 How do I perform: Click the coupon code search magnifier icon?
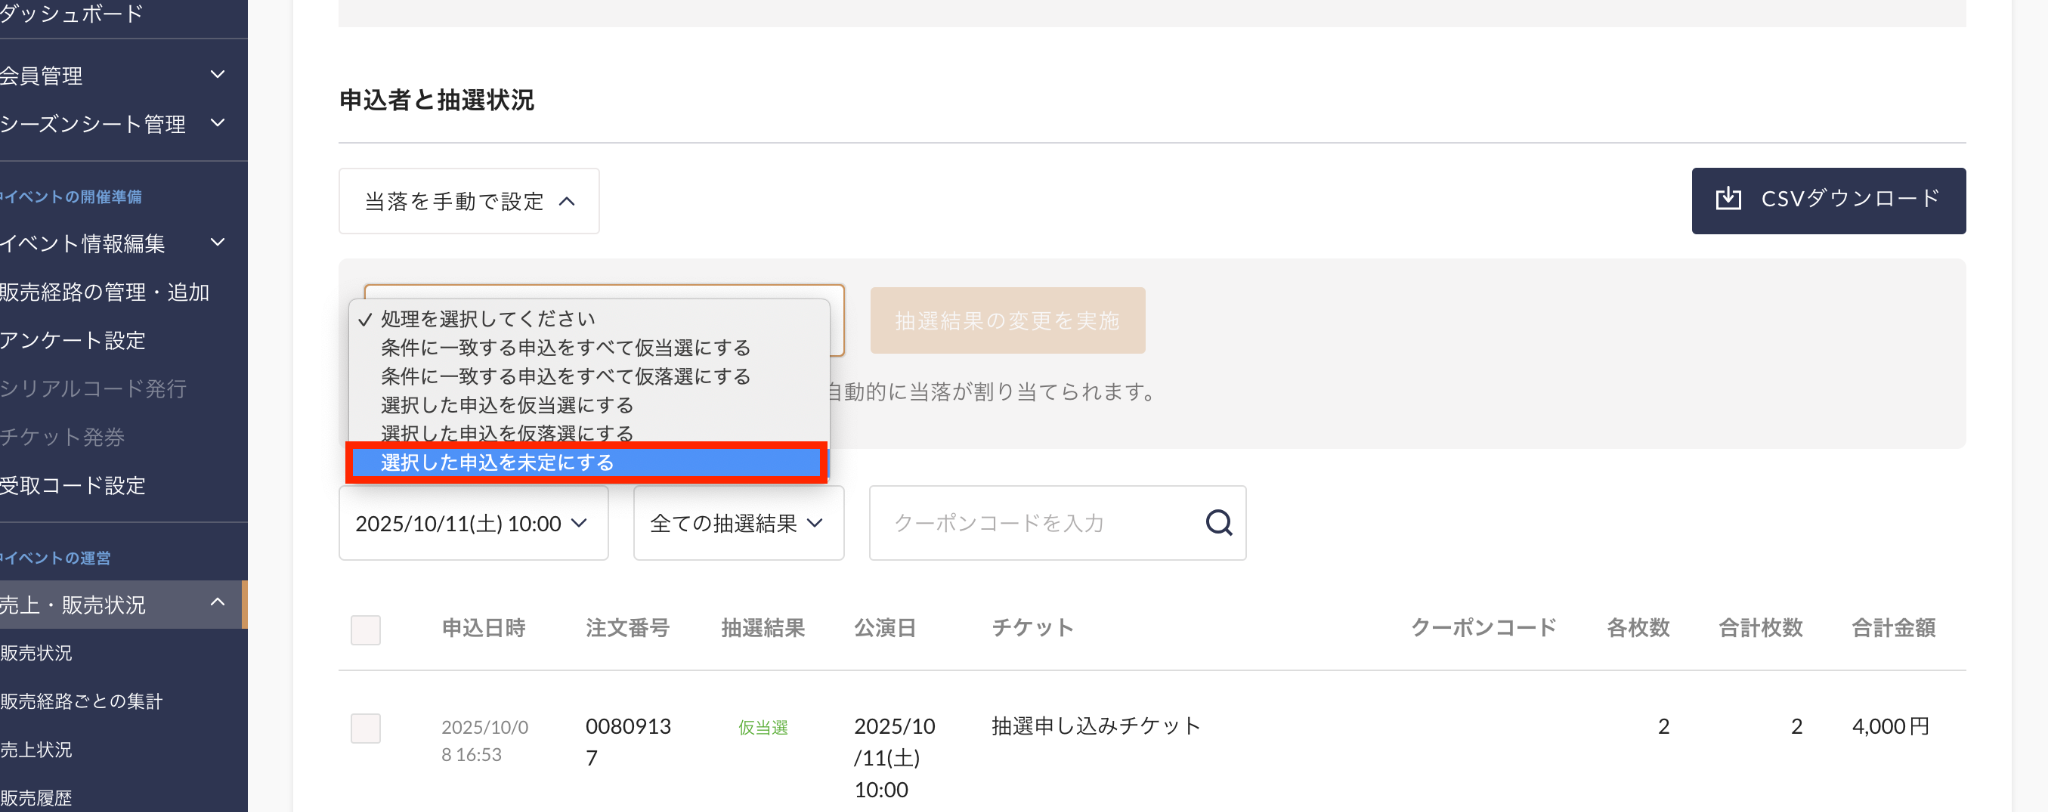(1218, 523)
